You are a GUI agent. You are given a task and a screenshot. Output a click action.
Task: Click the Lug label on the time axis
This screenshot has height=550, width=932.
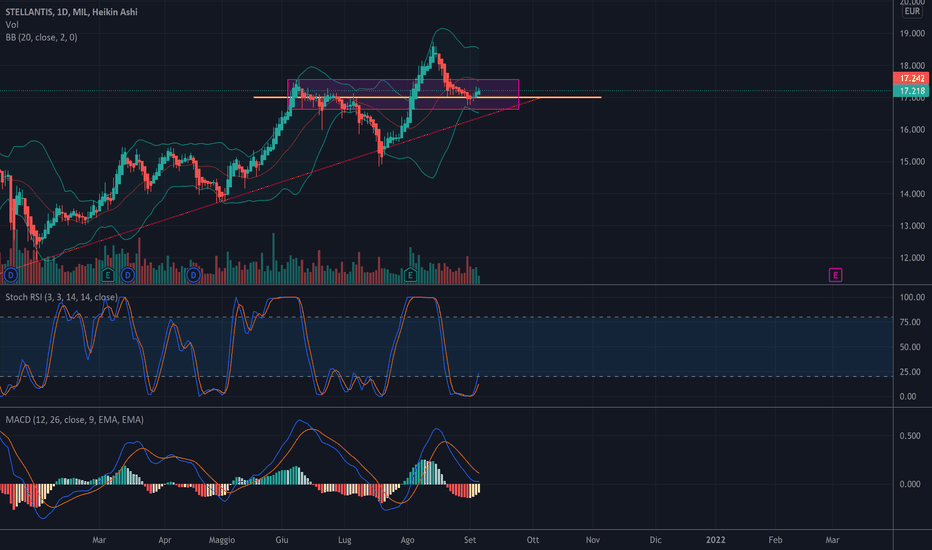click(x=345, y=540)
